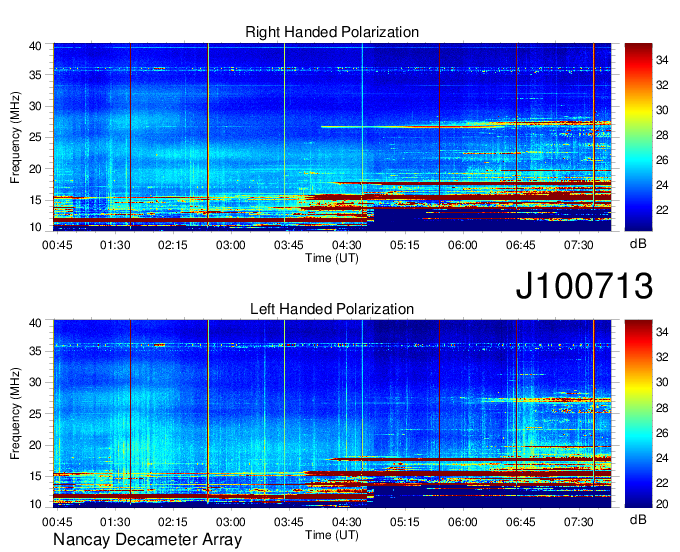Click the 03:00 tick under the right-handed plot
Image resolution: width=680 pixels, height=552 pixels.
coord(231,245)
